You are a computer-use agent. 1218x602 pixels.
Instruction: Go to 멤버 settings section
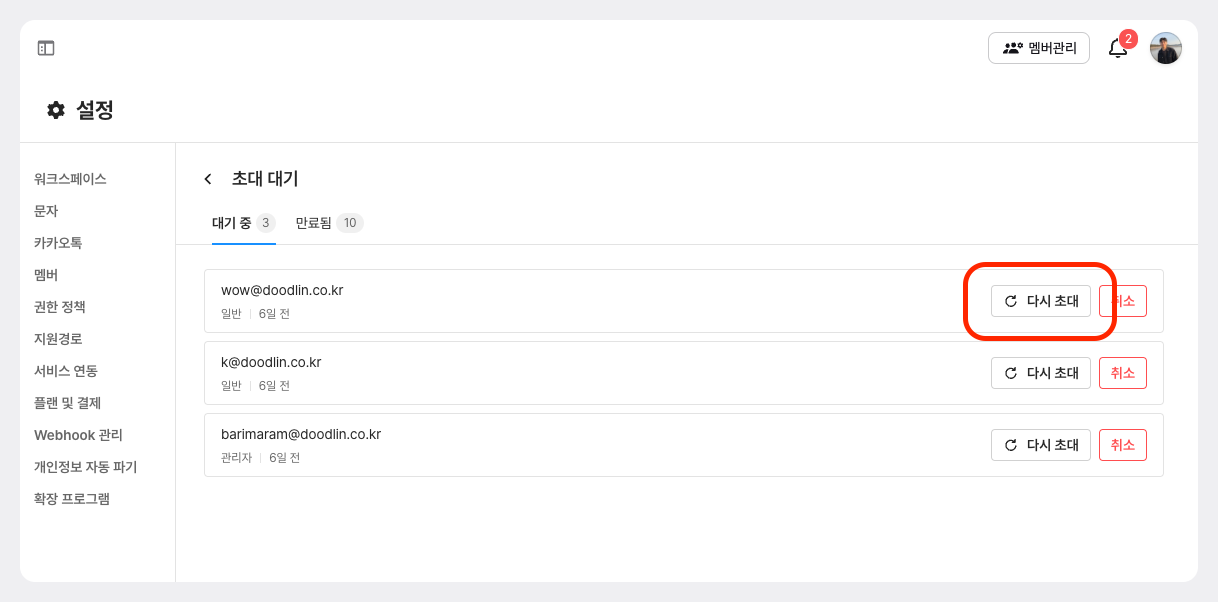(46, 275)
